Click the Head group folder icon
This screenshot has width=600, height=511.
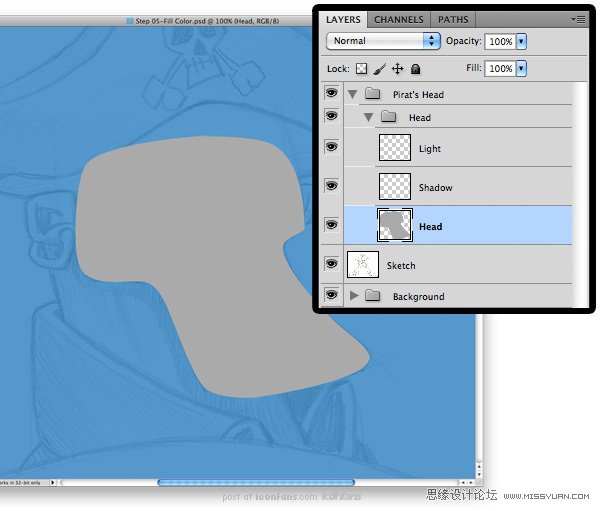pos(389,117)
